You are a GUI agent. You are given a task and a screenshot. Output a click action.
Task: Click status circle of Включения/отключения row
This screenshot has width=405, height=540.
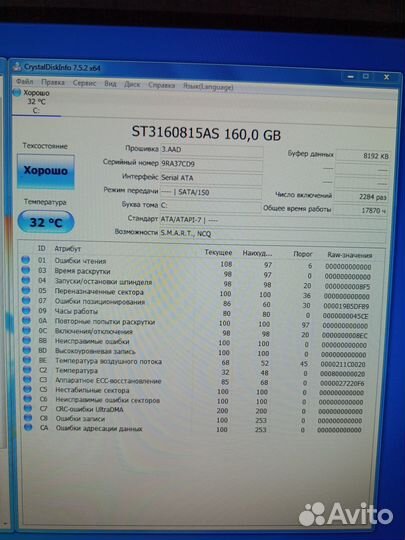27,330
